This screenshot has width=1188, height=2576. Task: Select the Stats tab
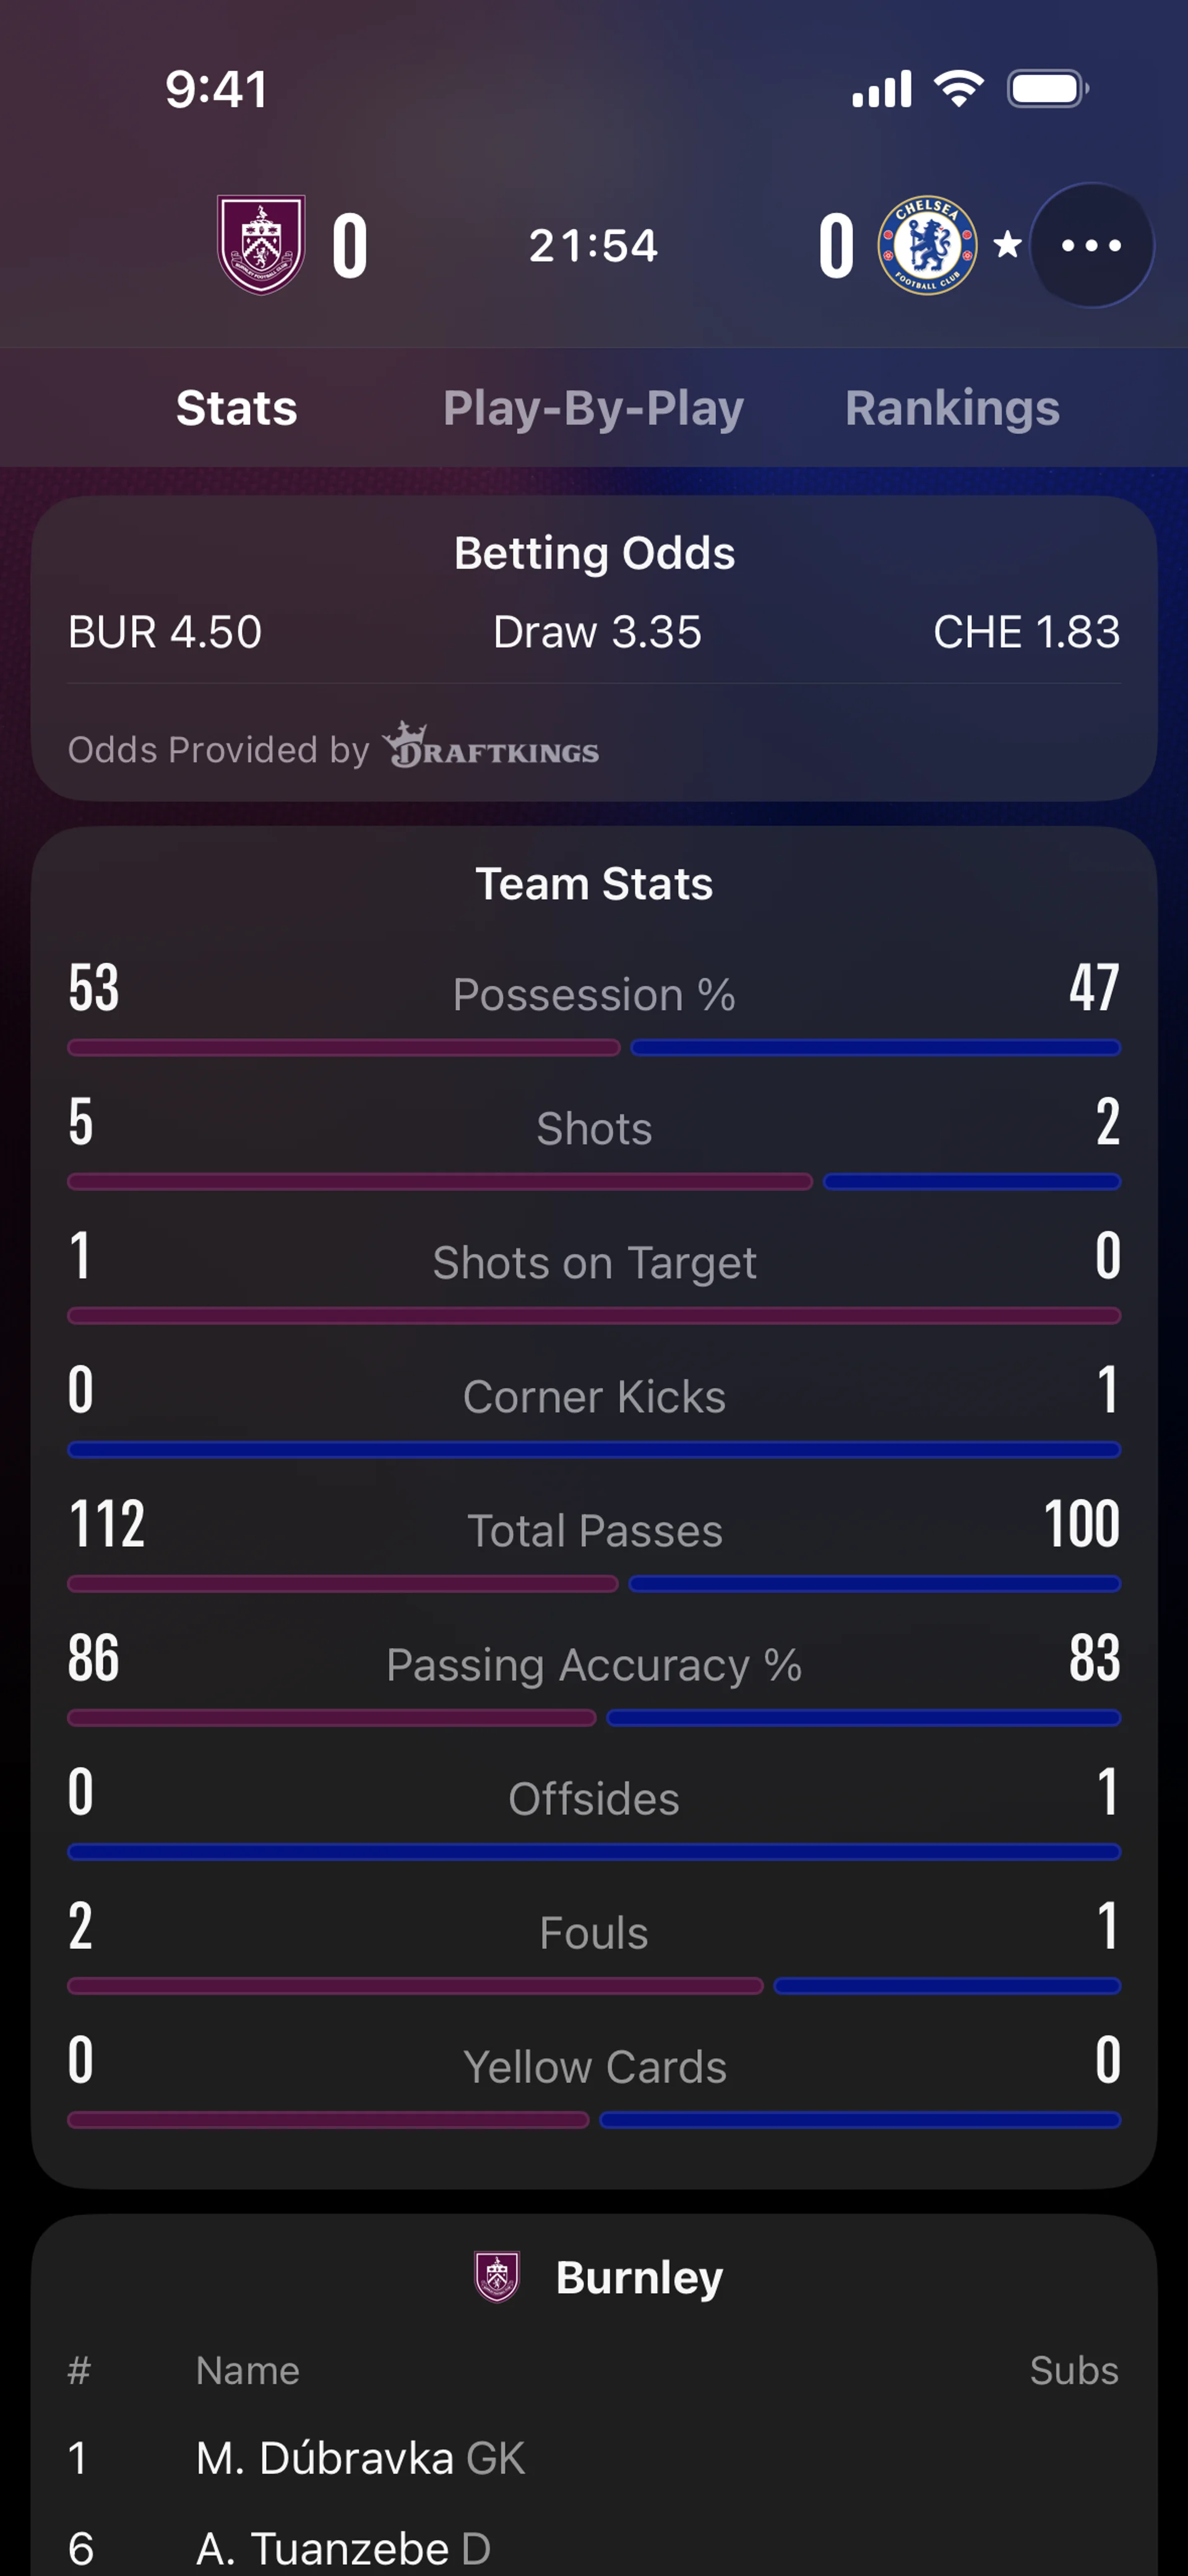tap(237, 408)
